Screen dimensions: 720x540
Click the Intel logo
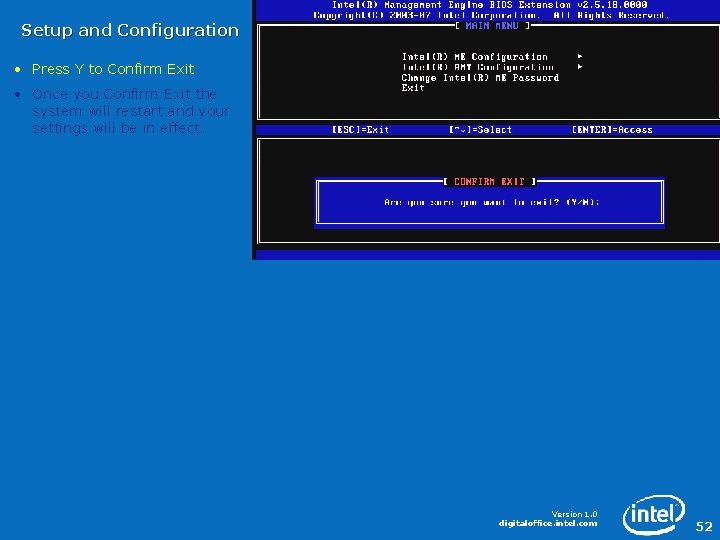(653, 514)
